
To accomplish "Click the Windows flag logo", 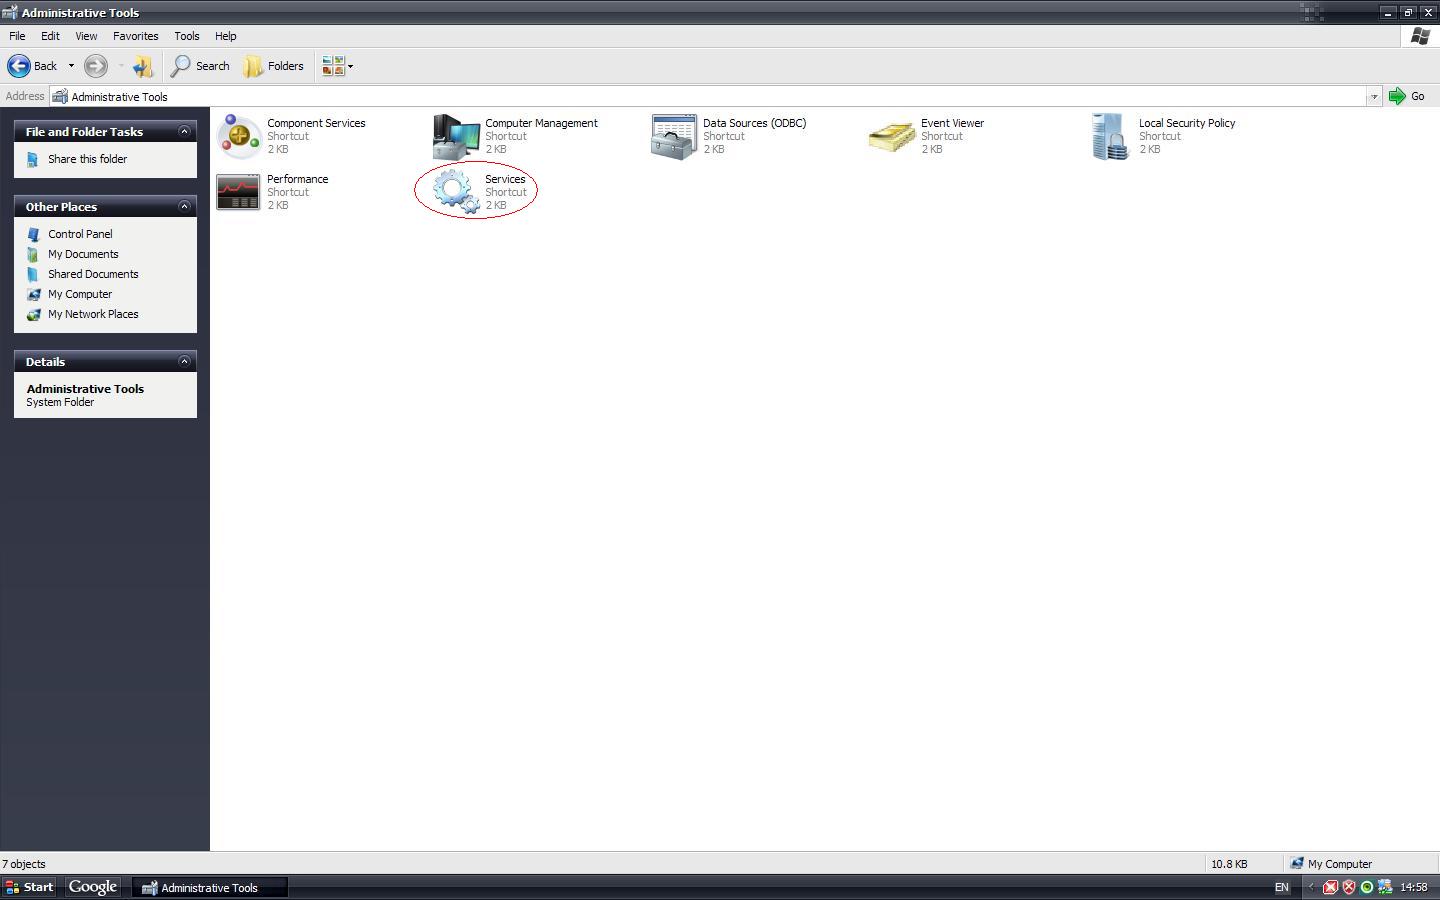I will pyautogui.click(x=1419, y=36).
